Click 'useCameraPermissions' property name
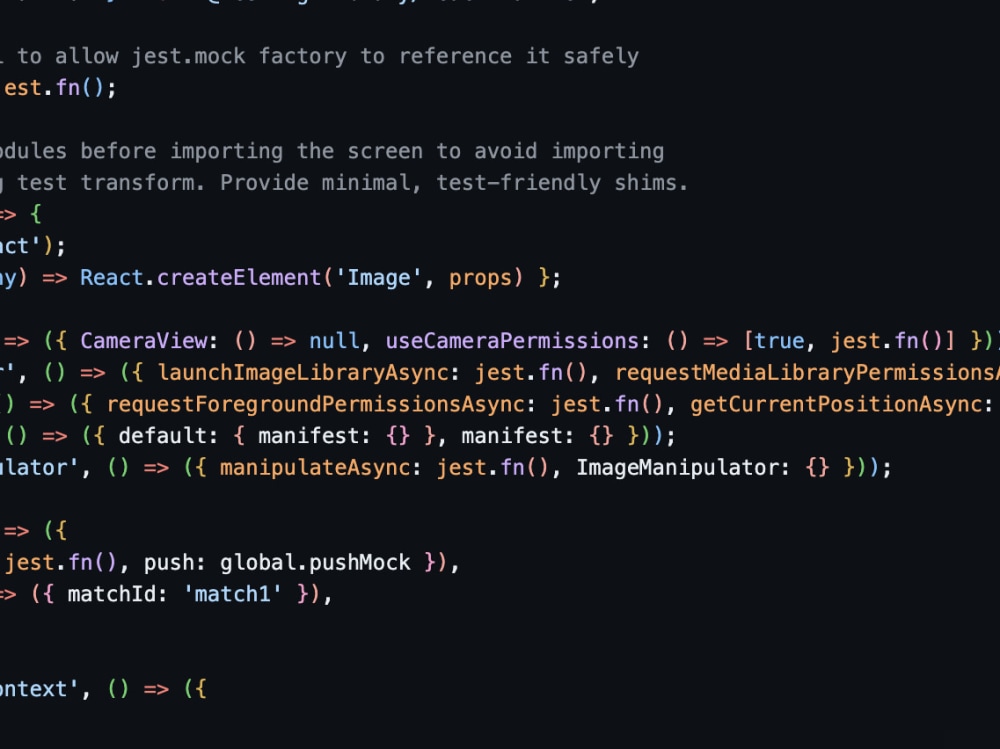This screenshot has height=749, width=1000. coord(512,341)
